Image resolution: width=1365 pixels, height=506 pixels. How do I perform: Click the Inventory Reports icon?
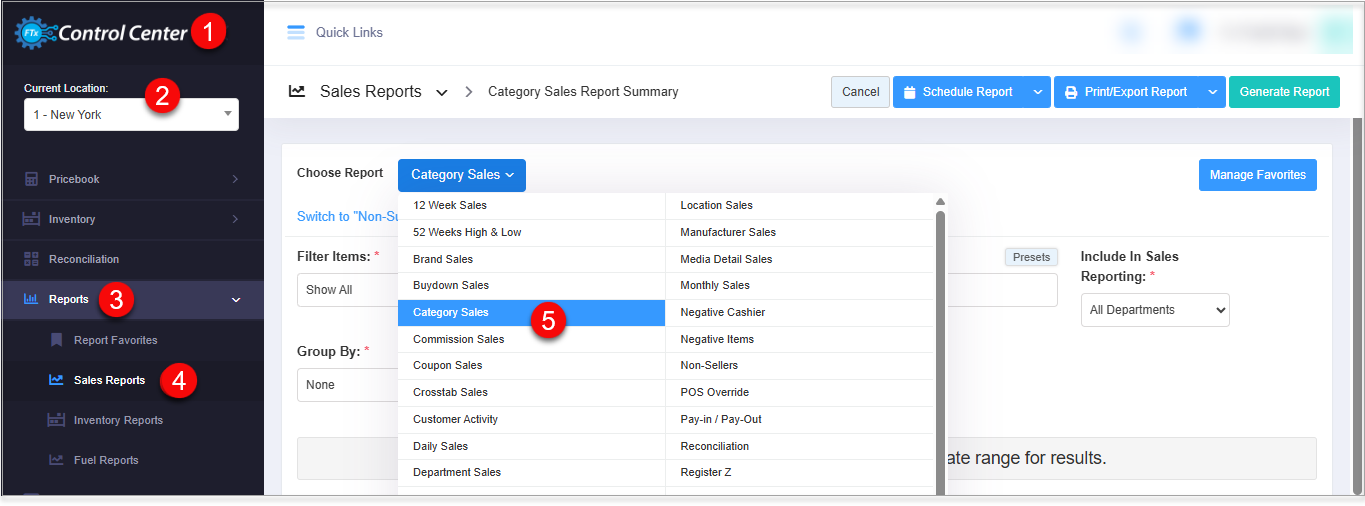click(56, 420)
